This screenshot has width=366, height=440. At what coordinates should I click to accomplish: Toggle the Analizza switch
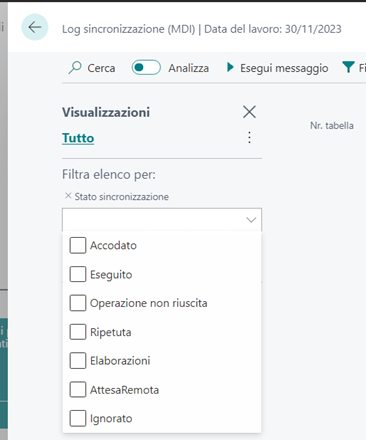146,68
